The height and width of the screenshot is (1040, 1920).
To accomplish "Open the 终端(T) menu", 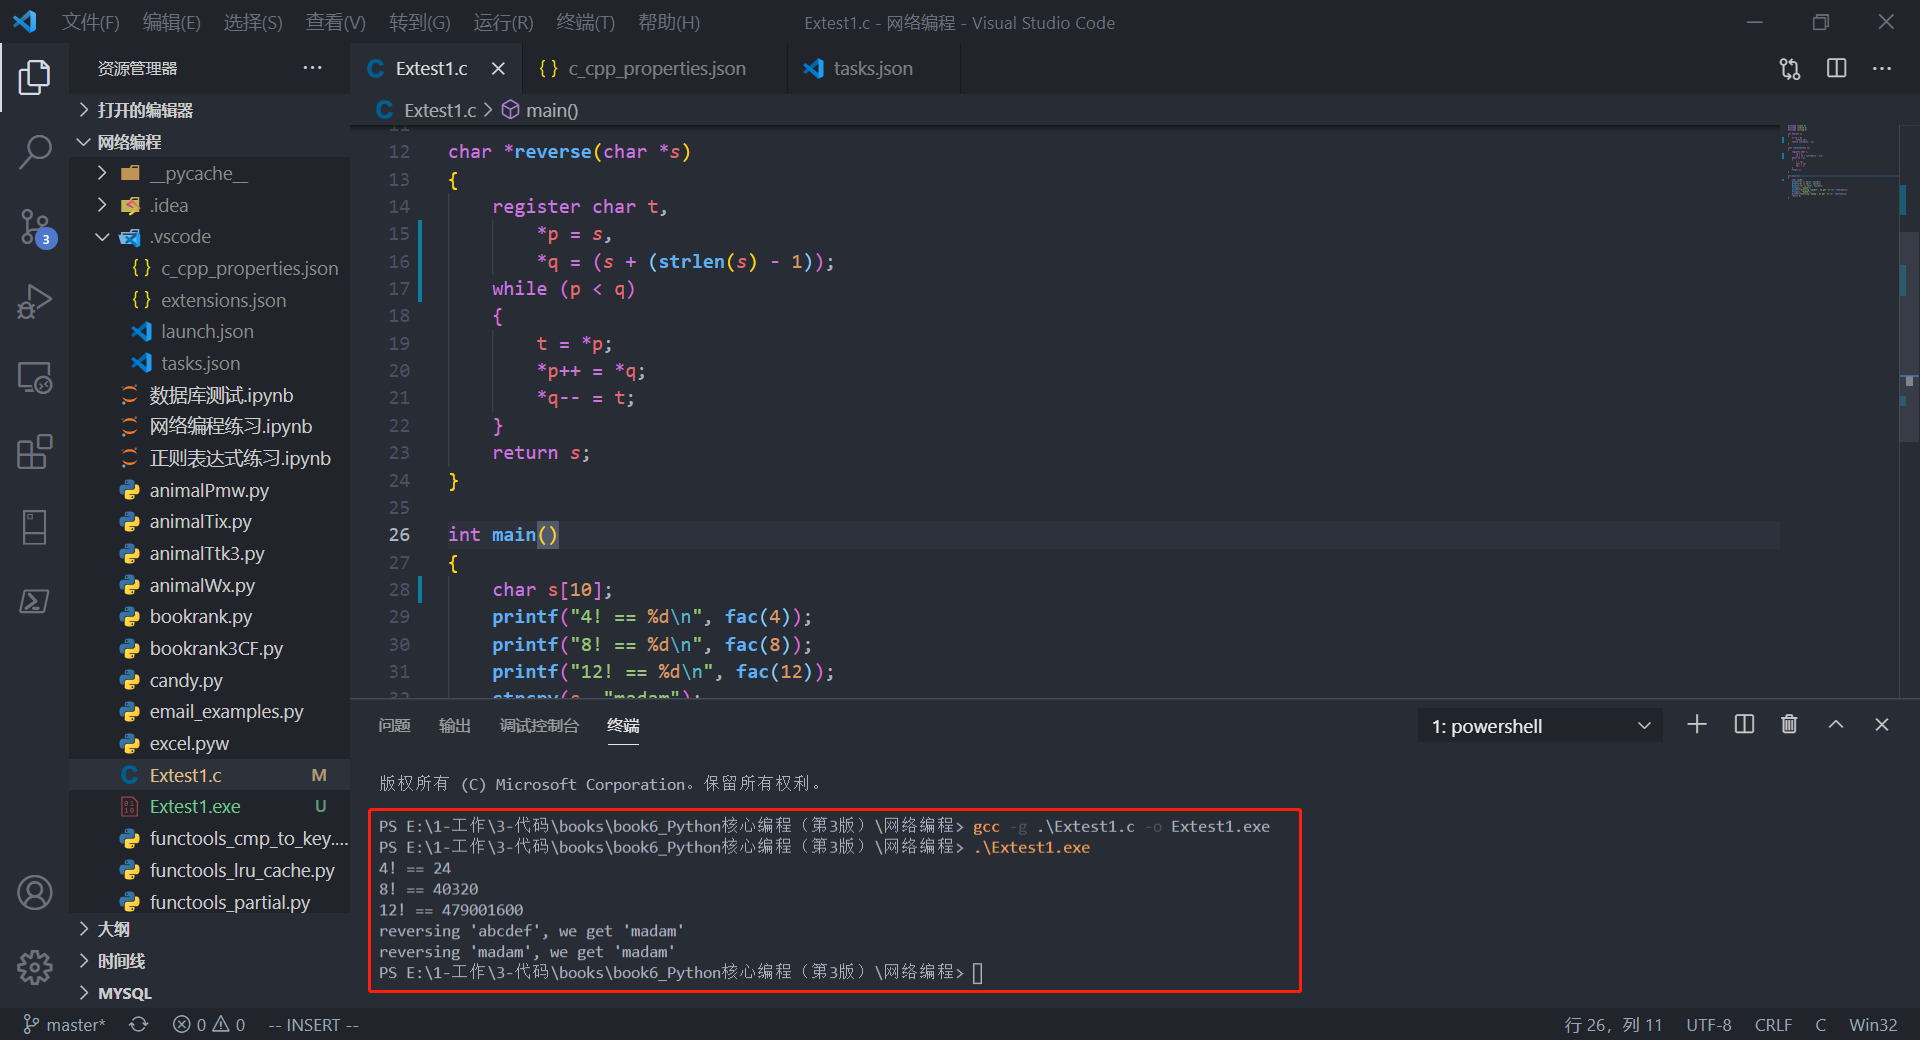I will tap(585, 22).
